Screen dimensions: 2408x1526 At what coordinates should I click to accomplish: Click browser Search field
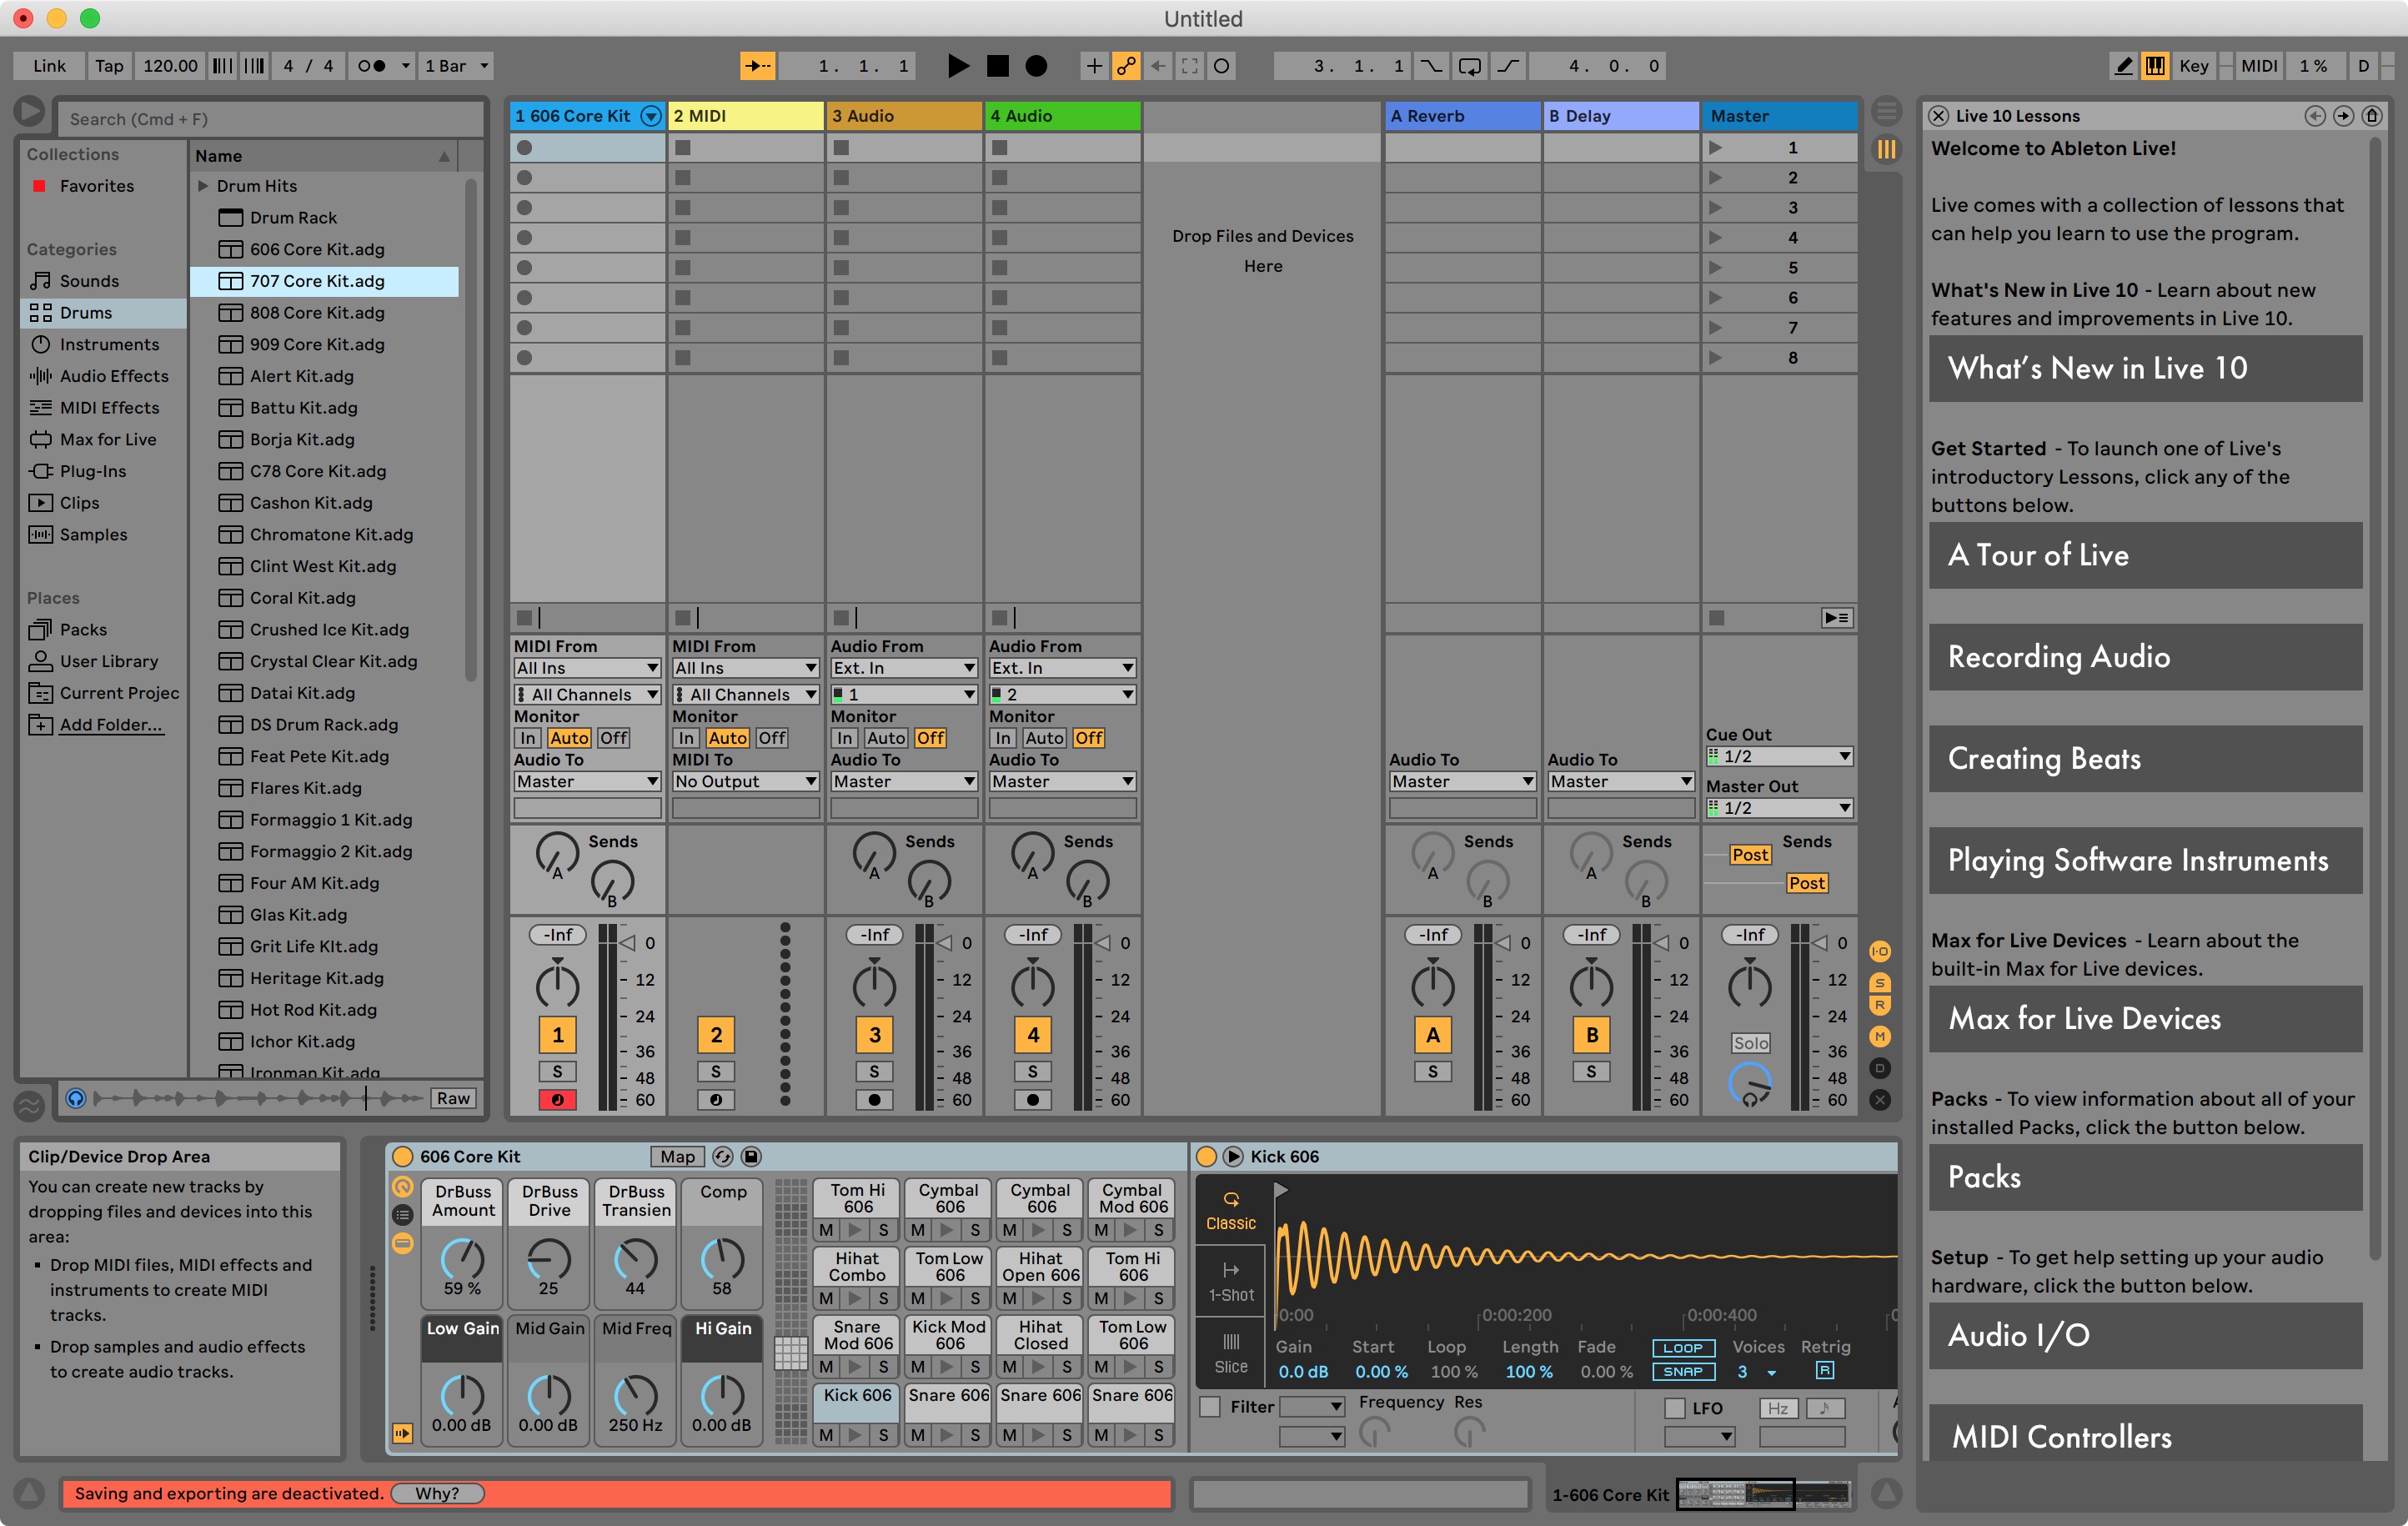[x=272, y=119]
